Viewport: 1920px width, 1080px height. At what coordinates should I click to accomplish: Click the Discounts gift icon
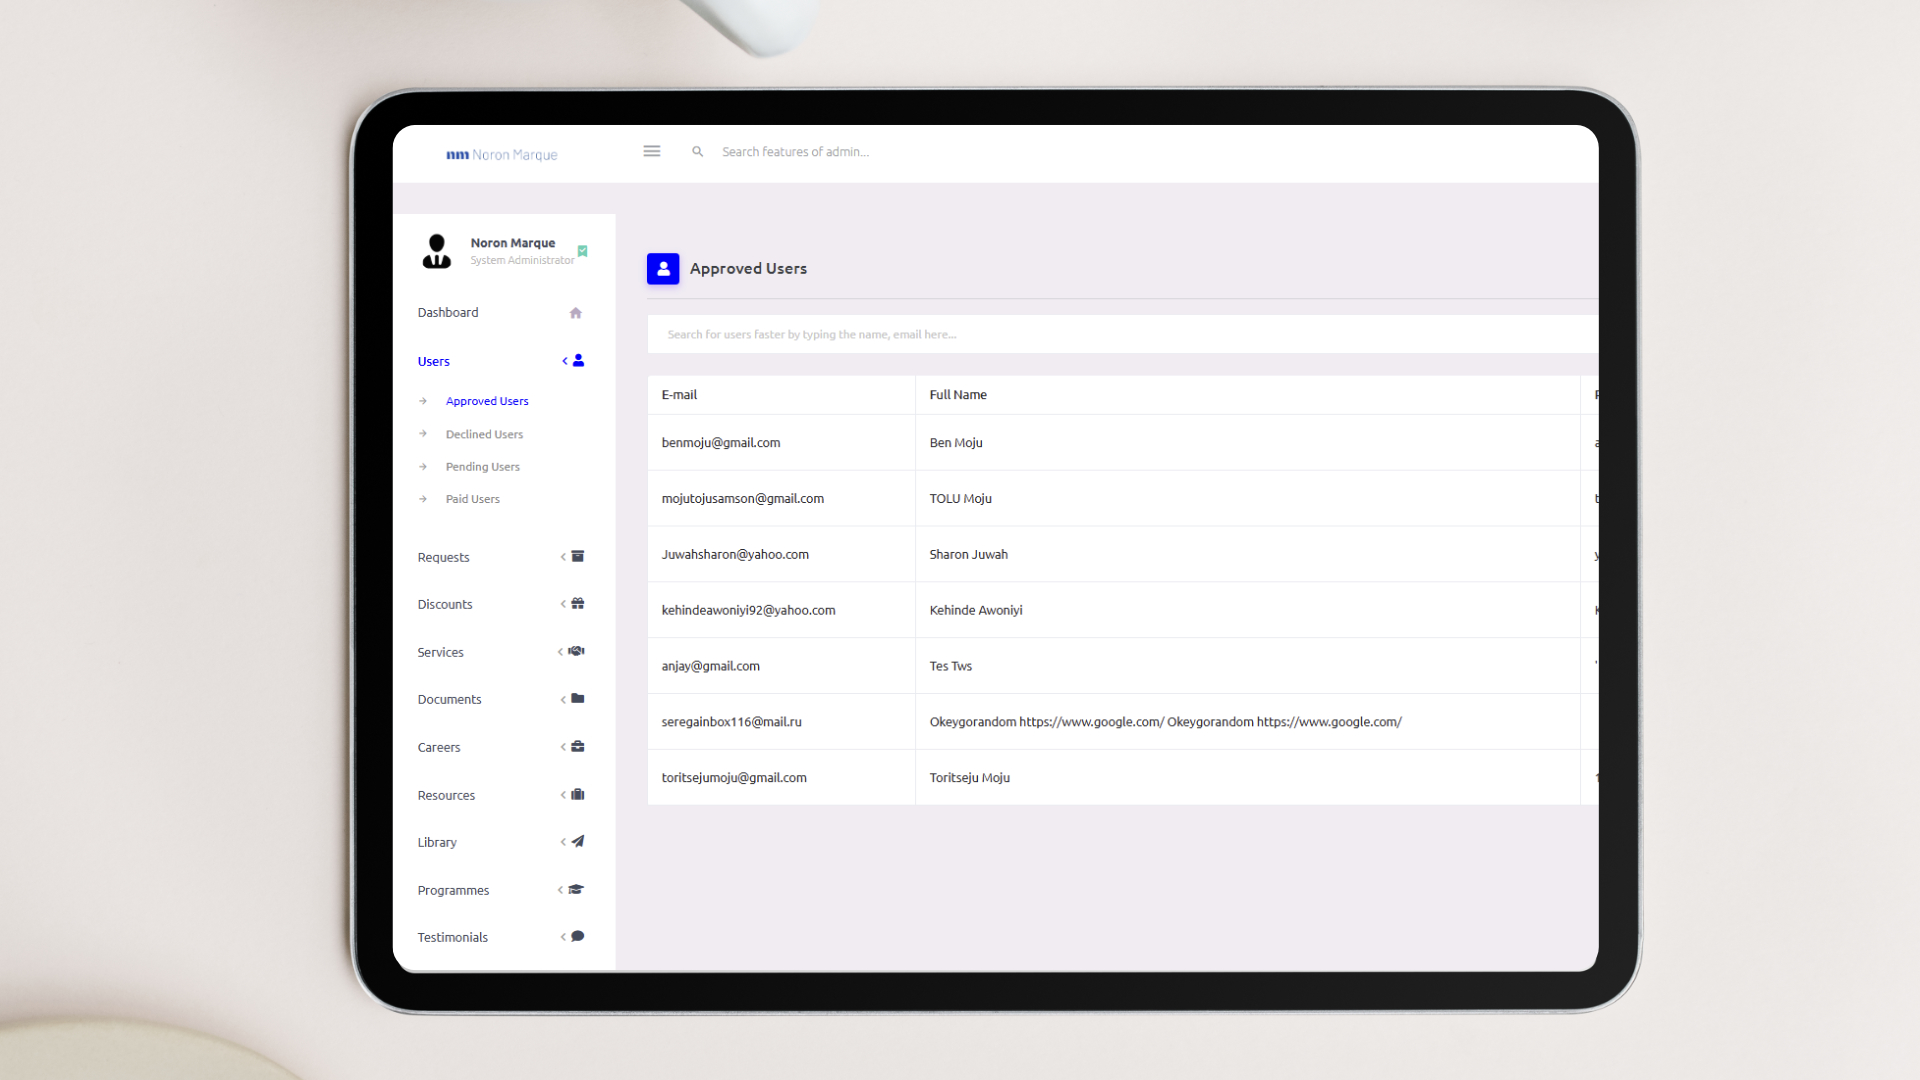tap(577, 604)
